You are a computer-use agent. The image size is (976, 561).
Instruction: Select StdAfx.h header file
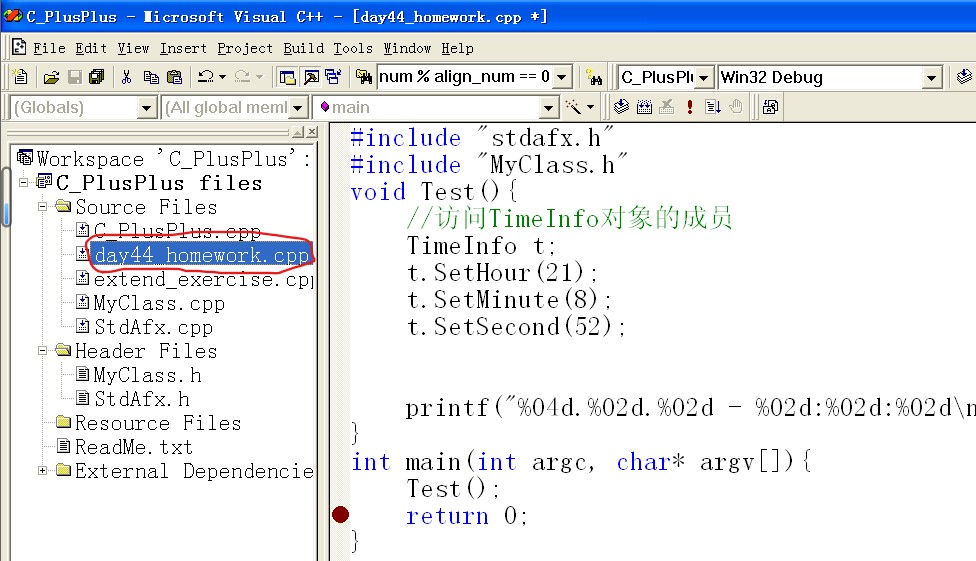pos(141,398)
